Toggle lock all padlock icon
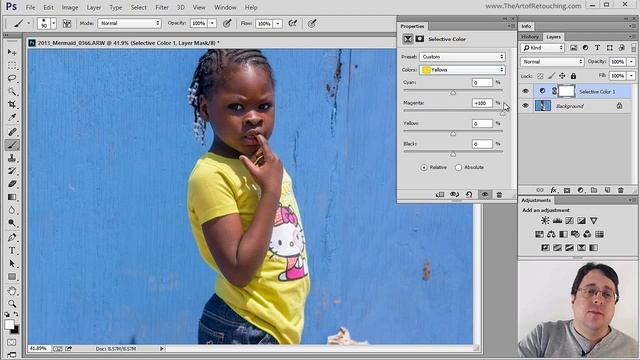The height and width of the screenshot is (360, 640). [573, 76]
